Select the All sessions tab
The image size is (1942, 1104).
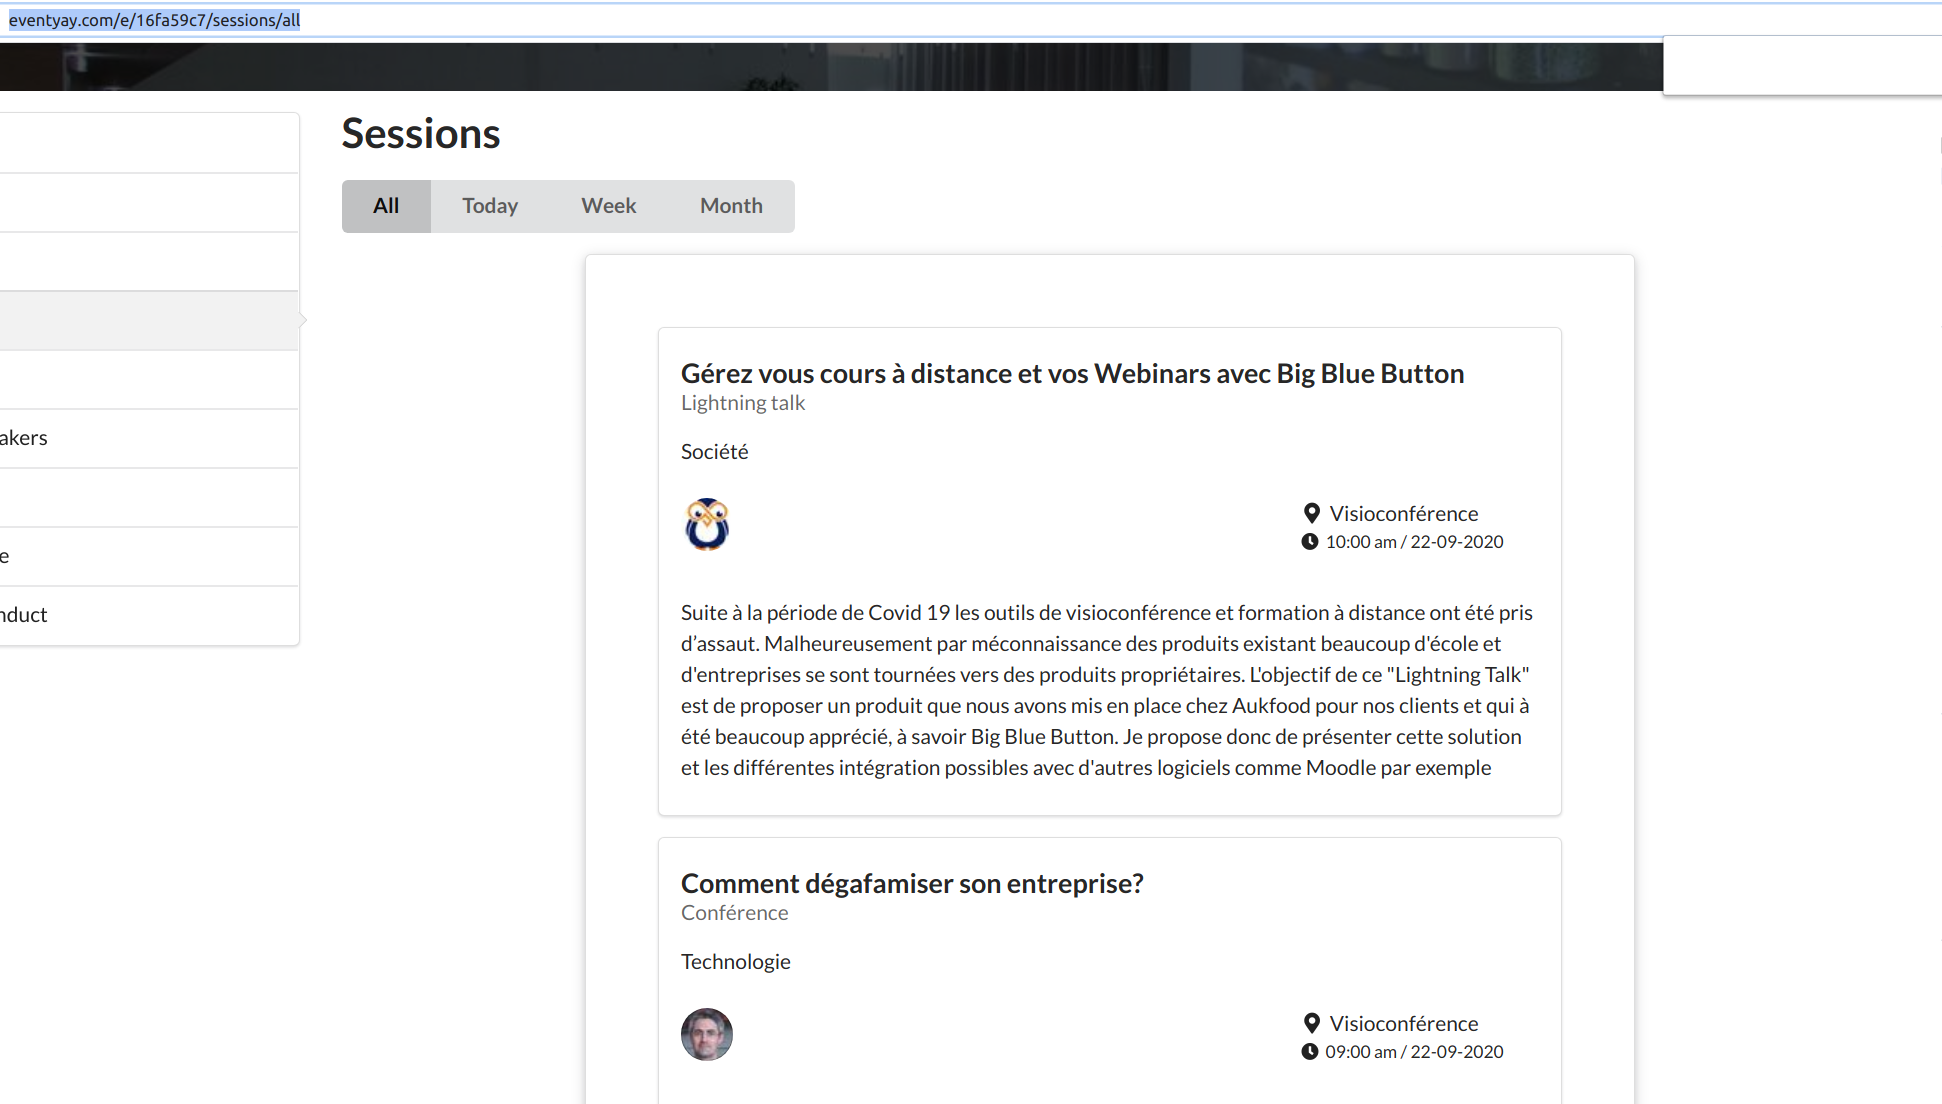tap(386, 206)
